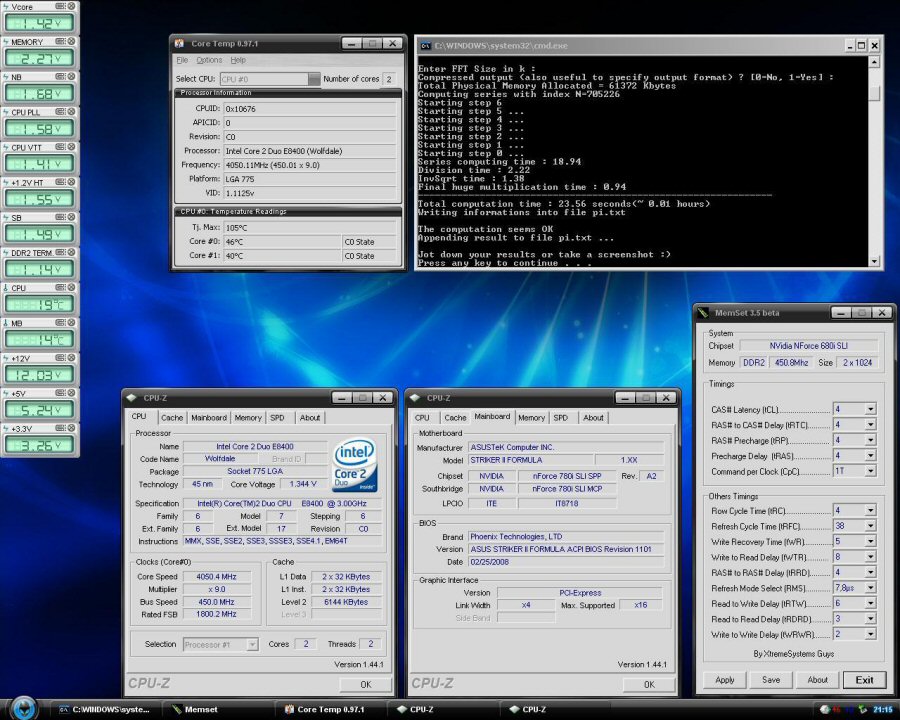The image size is (900, 720).
Task: Open the Processor Selection dropdown in CPU-Z
Action: [251, 645]
